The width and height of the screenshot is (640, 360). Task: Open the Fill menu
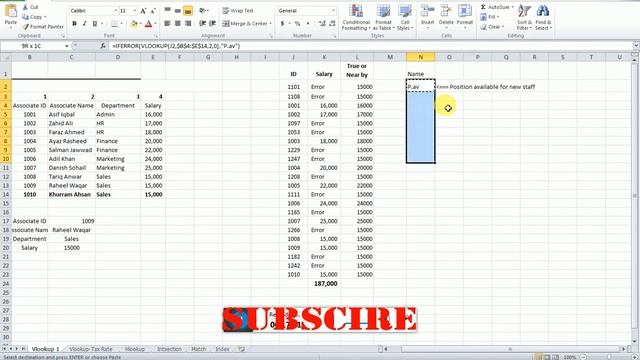[488, 17]
